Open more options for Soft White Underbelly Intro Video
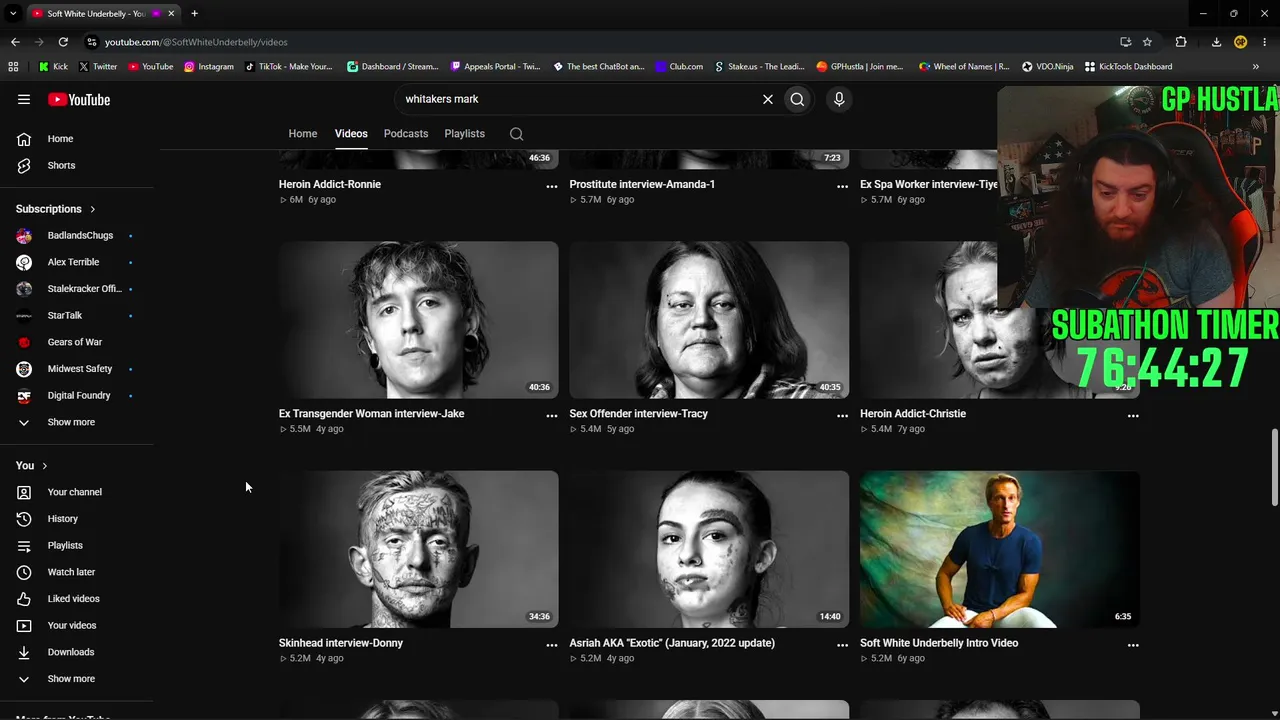Image resolution: width=1280 pixels, height=720 pixels. click(1133, 645)
